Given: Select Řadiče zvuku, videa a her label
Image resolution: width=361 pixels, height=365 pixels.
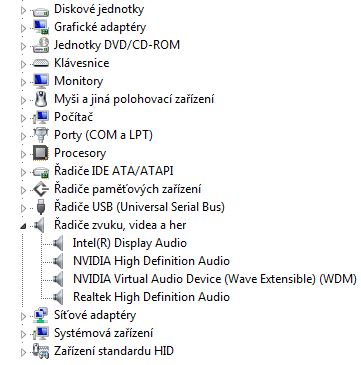Looking at the screenshot, I should pos(120,225).
